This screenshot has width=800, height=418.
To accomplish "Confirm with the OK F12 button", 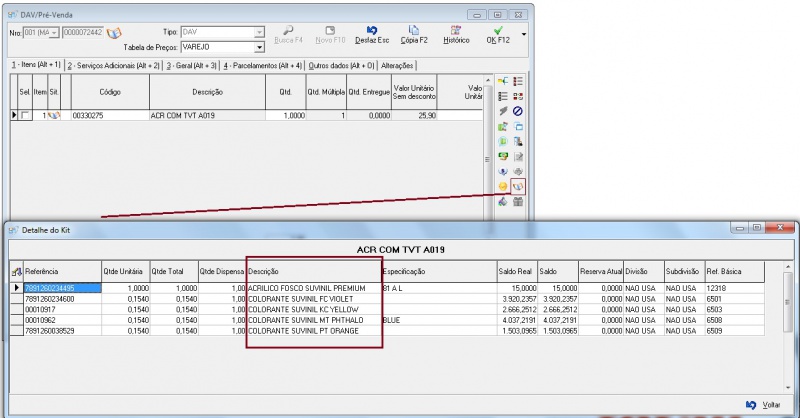I will [497, 35].
